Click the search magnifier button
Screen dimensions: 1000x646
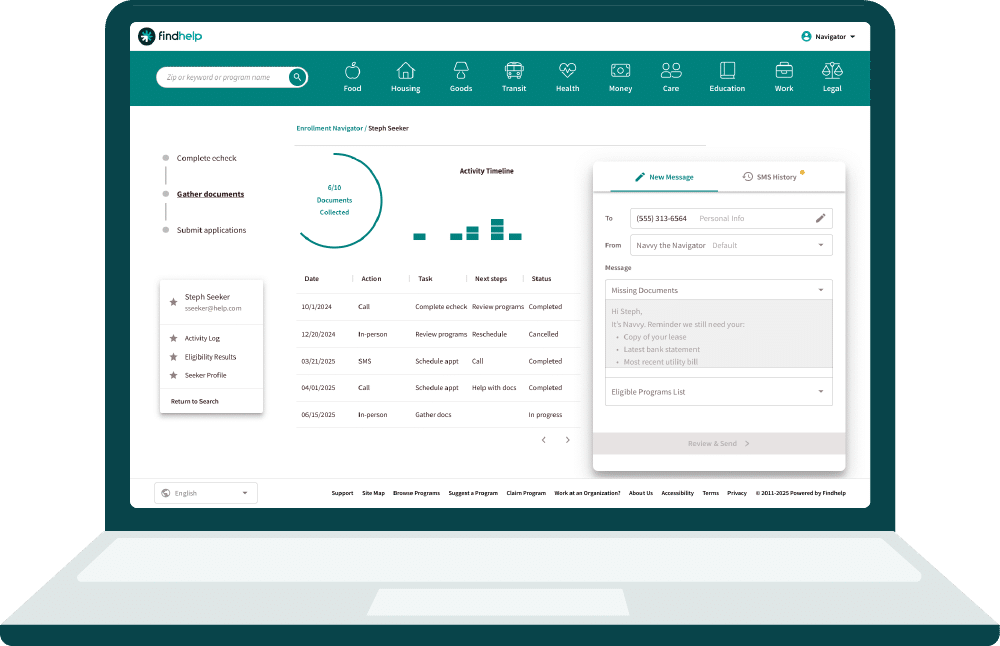297,77
